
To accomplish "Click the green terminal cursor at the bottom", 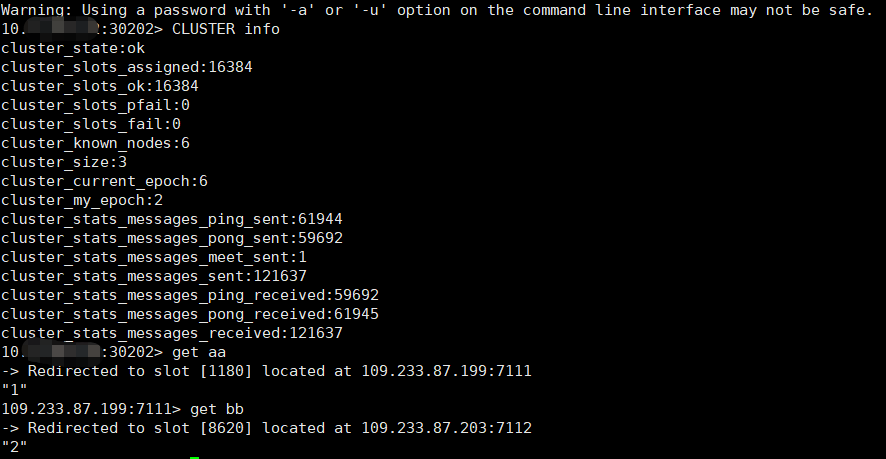I will coord(194,457).
